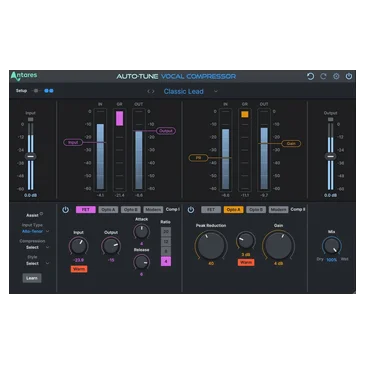The image size is (365, 365).
Task: Open the Classic Lead preset dropdown
Action: [216, 91]
